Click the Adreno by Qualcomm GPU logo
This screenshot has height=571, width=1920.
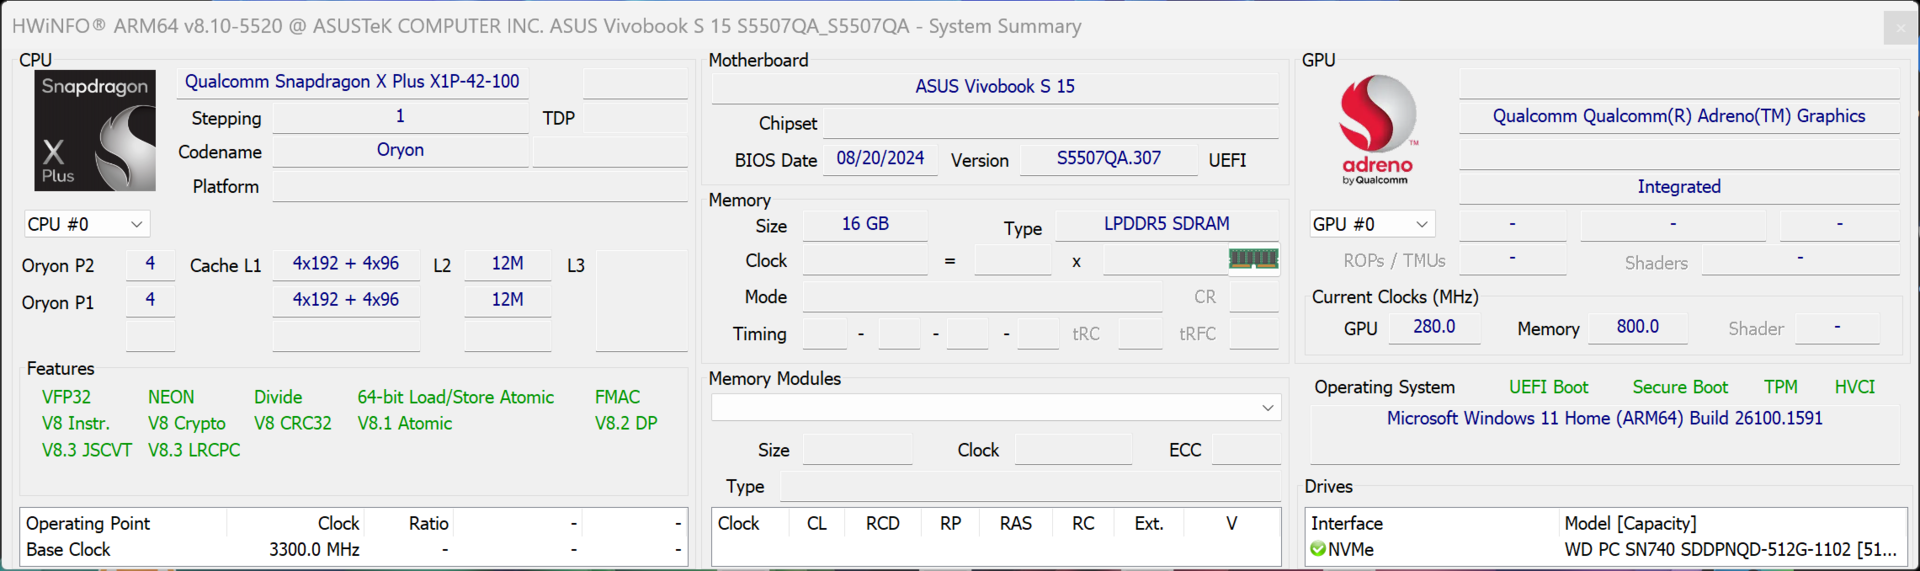1376,130
